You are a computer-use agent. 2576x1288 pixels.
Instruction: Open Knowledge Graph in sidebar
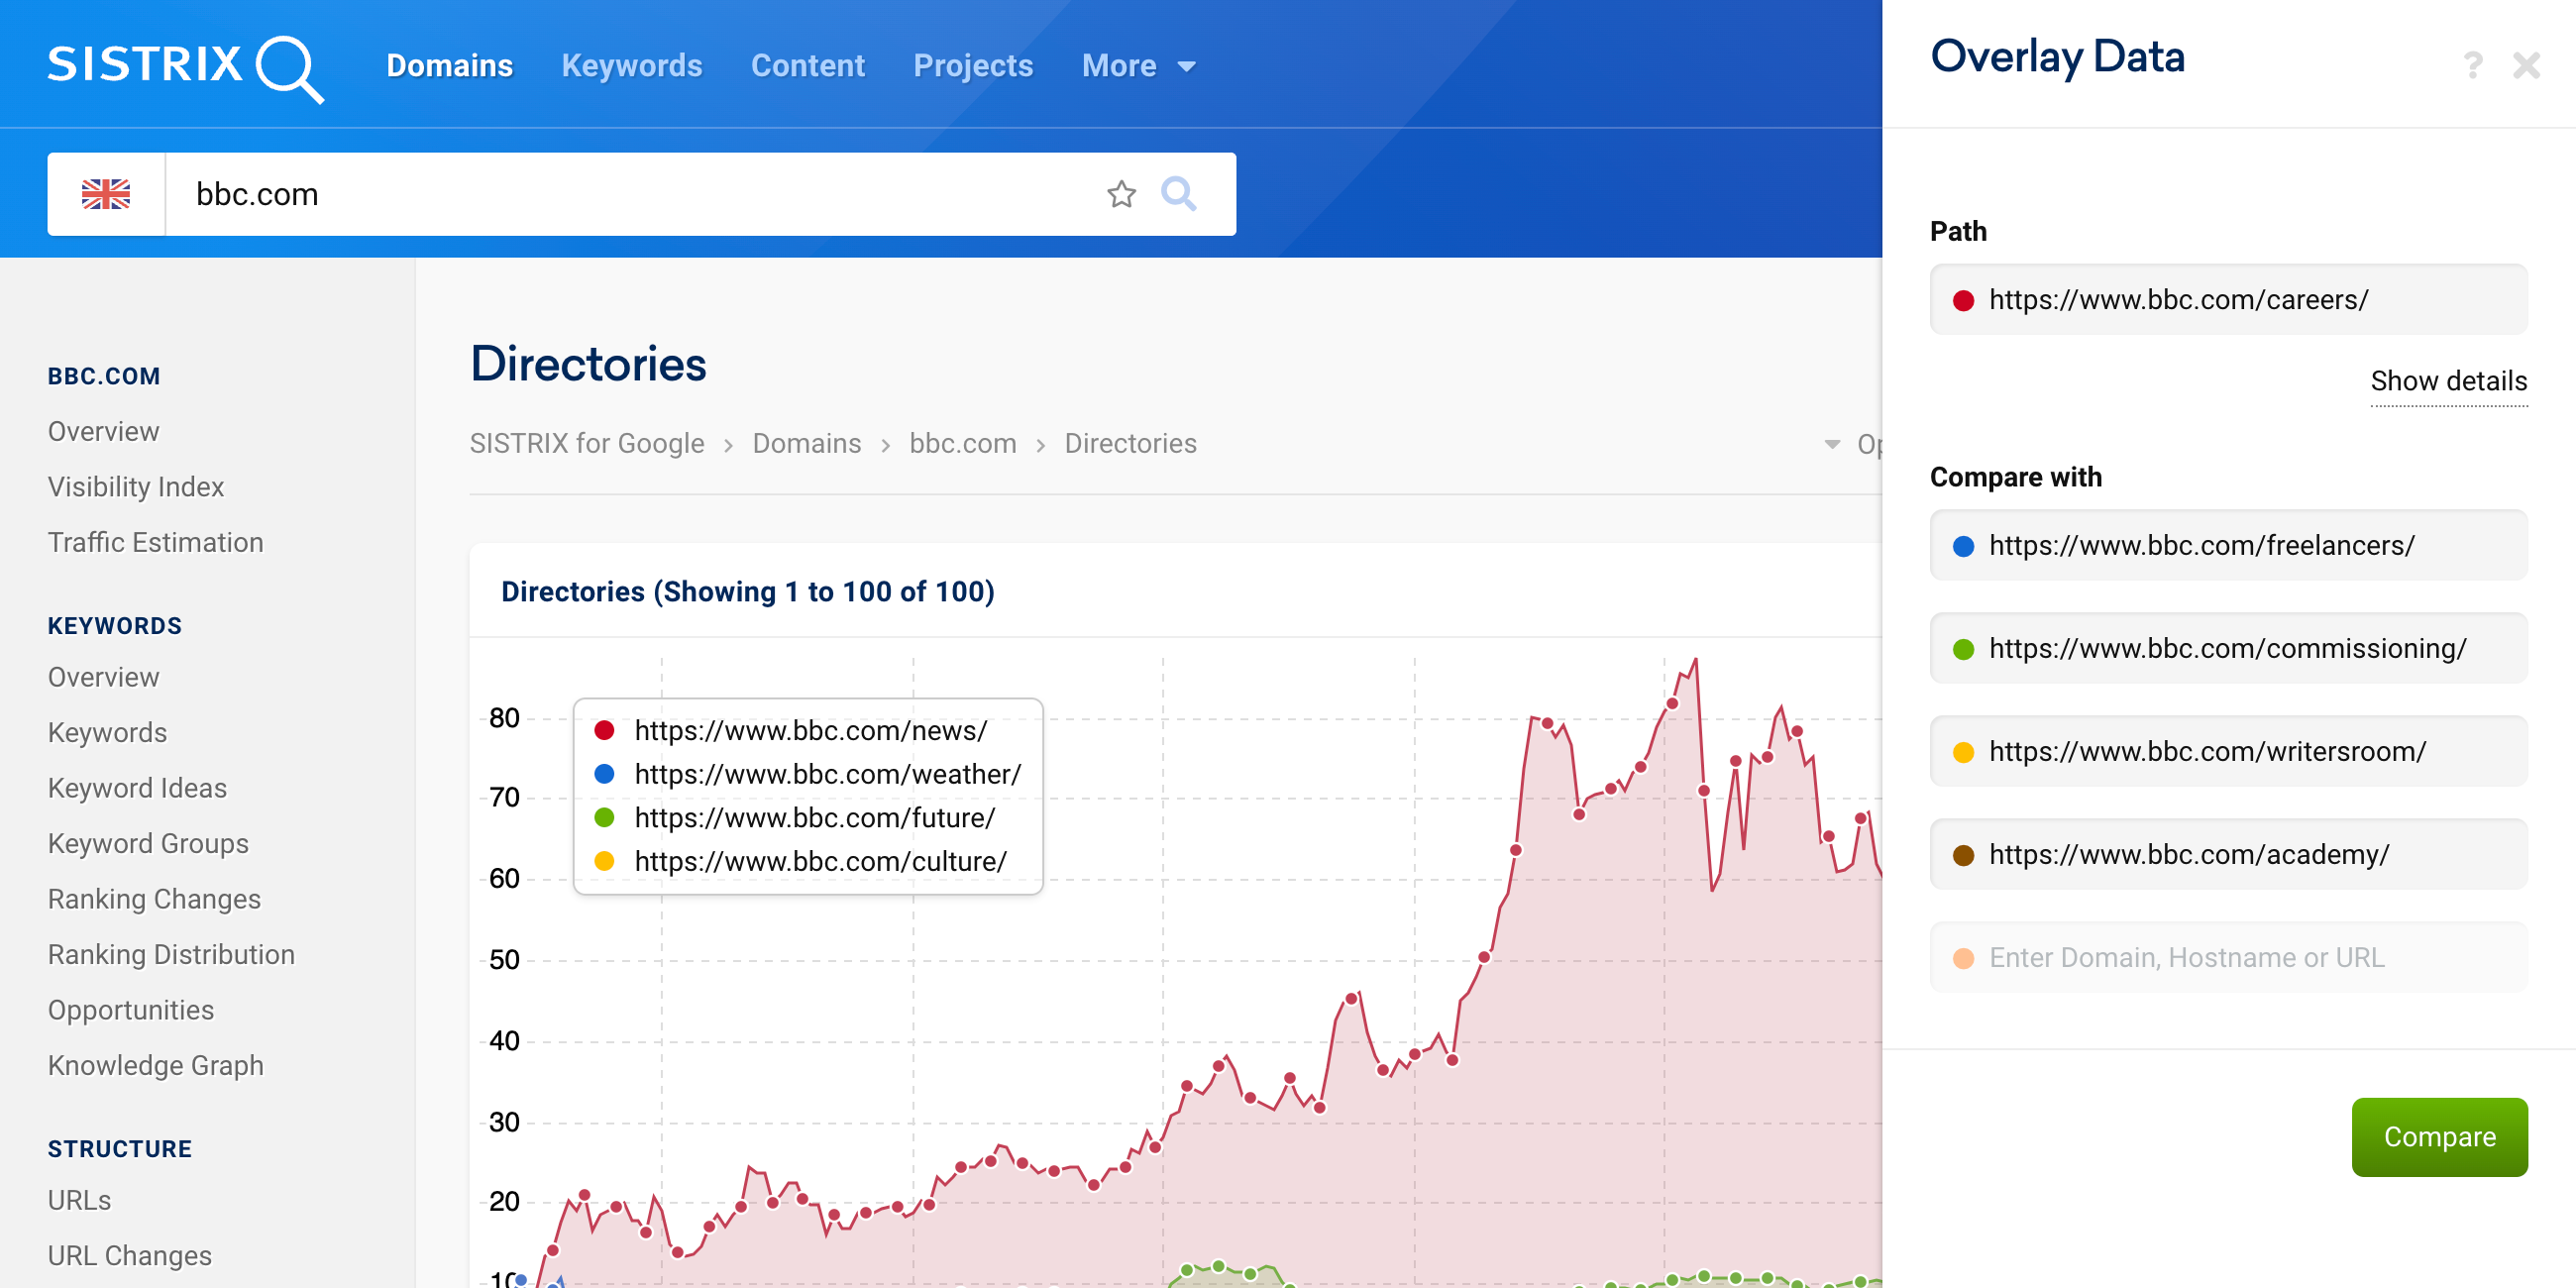point(156,1066)
